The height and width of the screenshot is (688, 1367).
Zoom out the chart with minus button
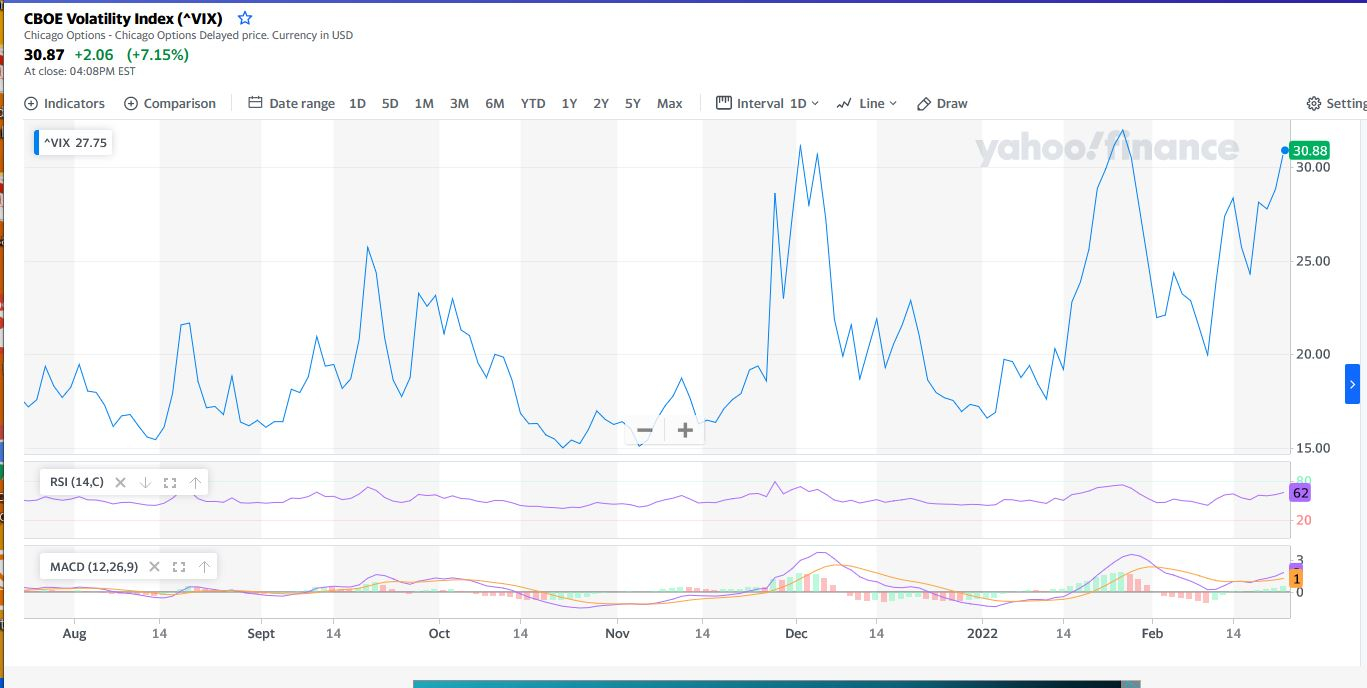click(645, 431)
